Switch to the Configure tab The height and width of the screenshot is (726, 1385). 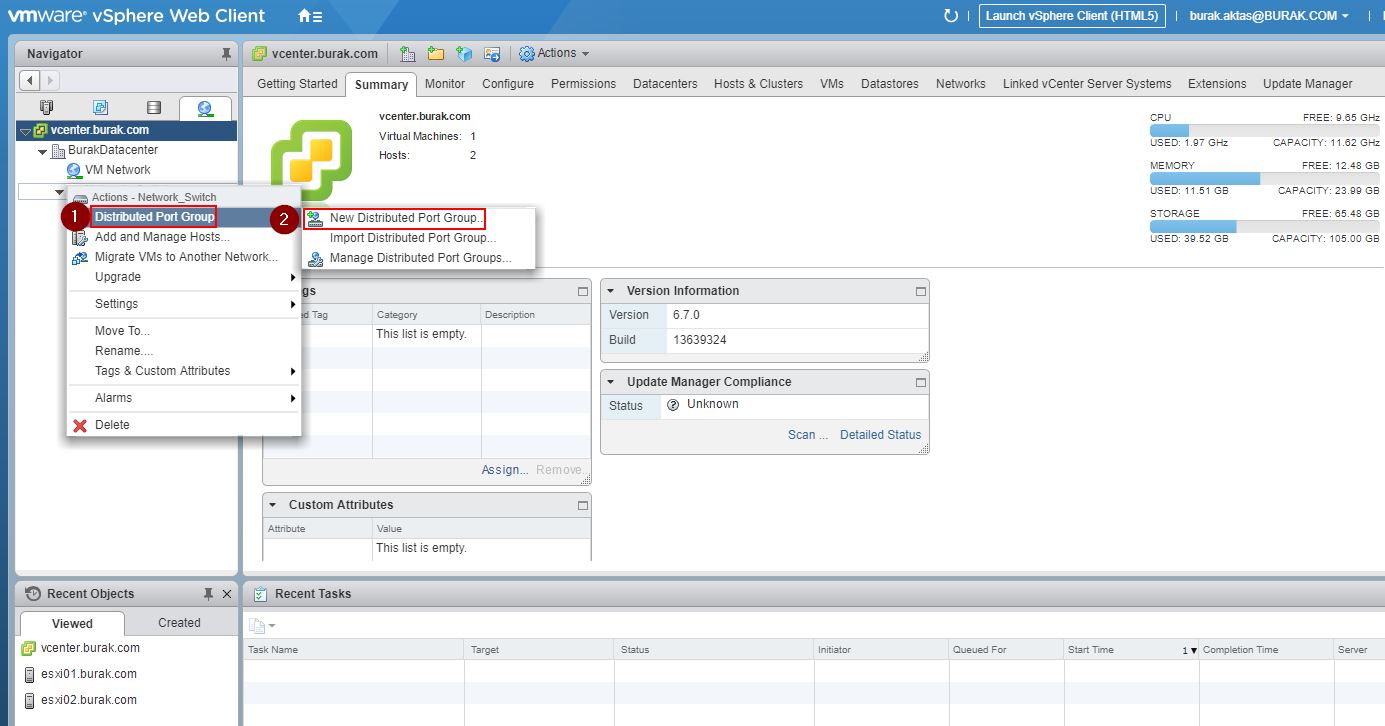click(508, 84)
